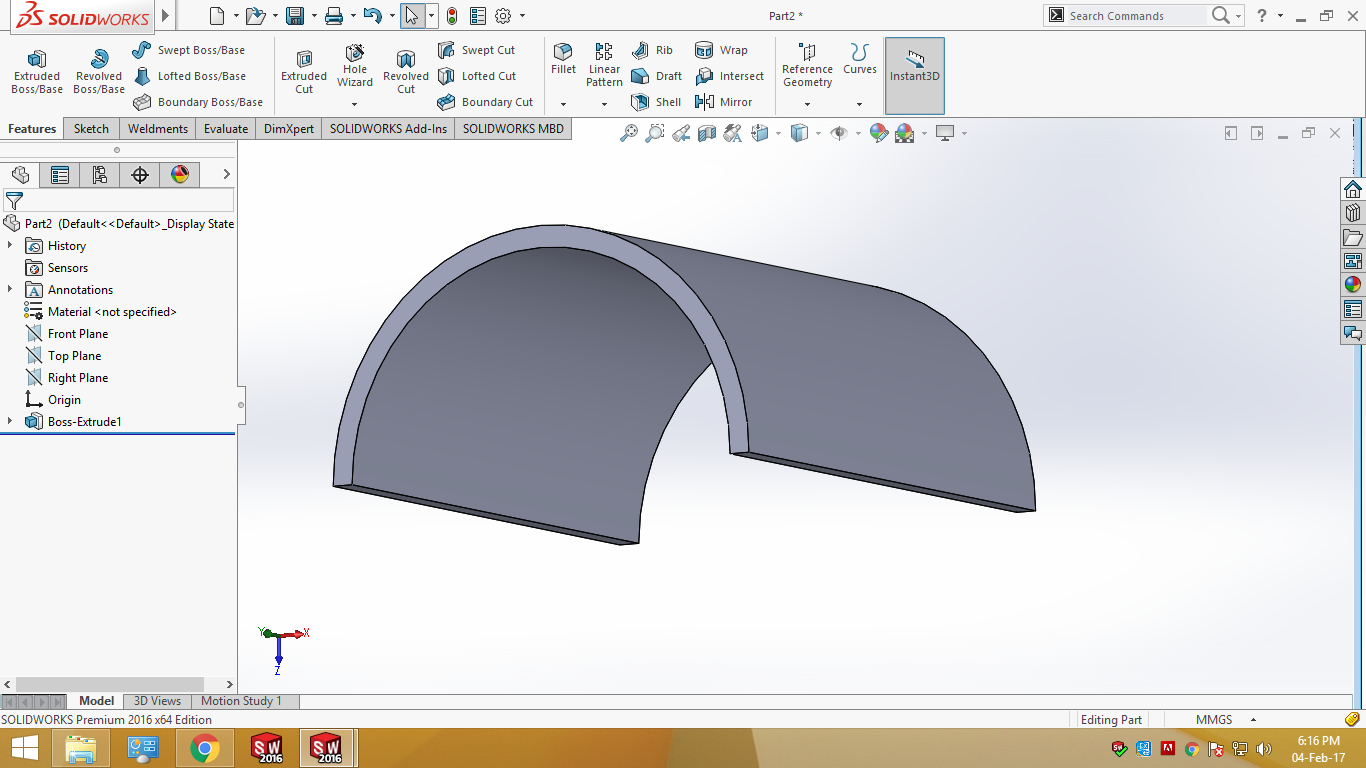Open the DisplayManager tab icon
Image resolution: width=1366 pixels, height=768 pixels.
point(180,175)
